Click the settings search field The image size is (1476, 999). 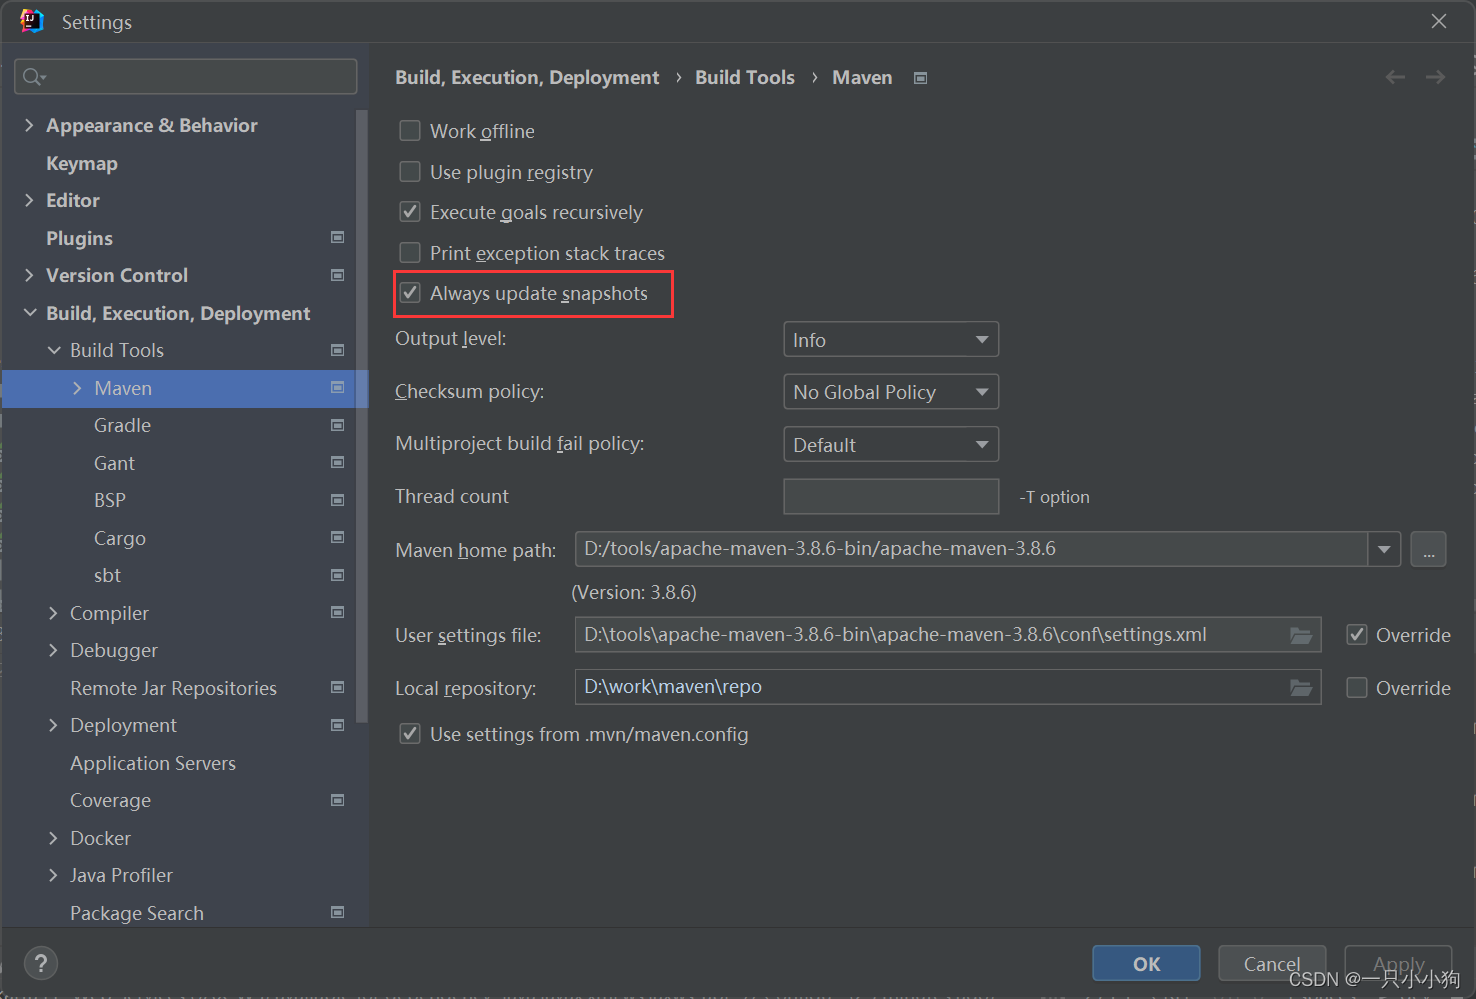[186, 77]
